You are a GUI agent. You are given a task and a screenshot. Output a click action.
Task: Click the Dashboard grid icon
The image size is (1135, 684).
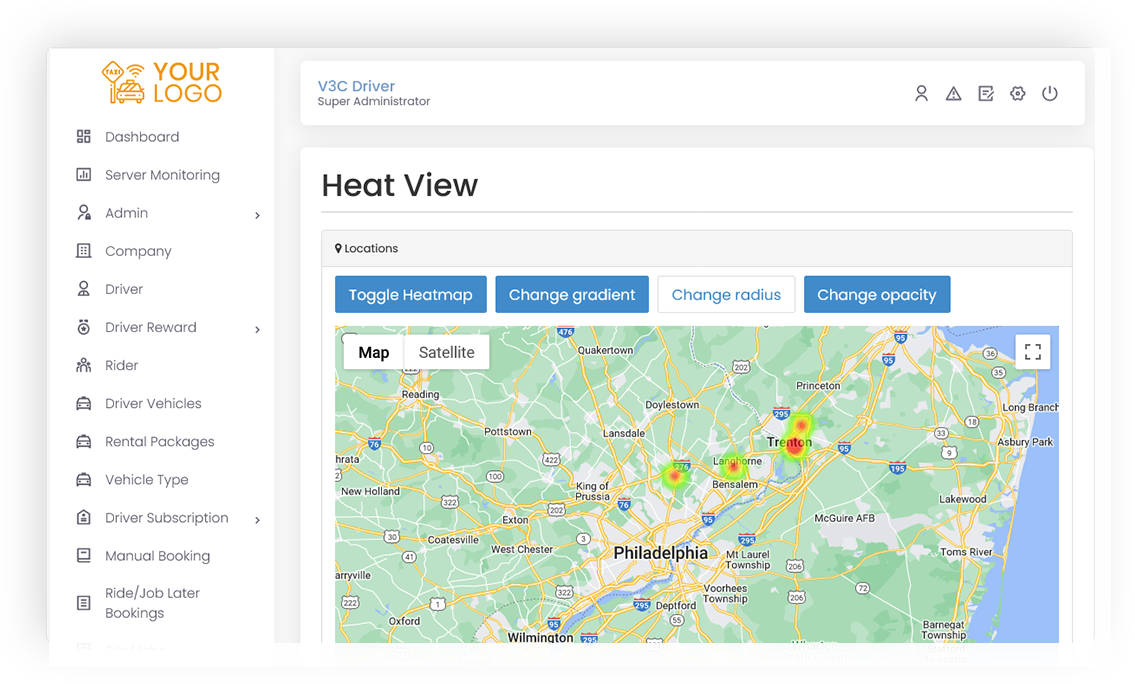pos(84,136)
